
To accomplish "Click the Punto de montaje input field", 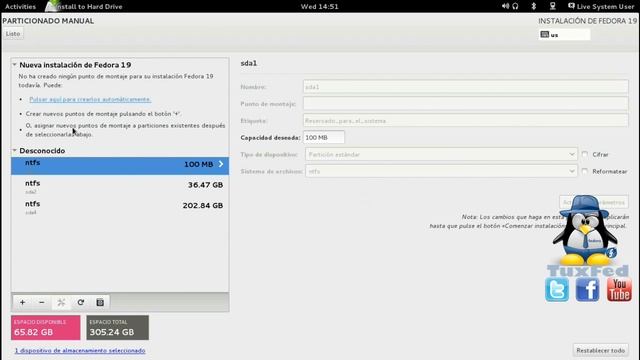I will click(x=466, y=104).
